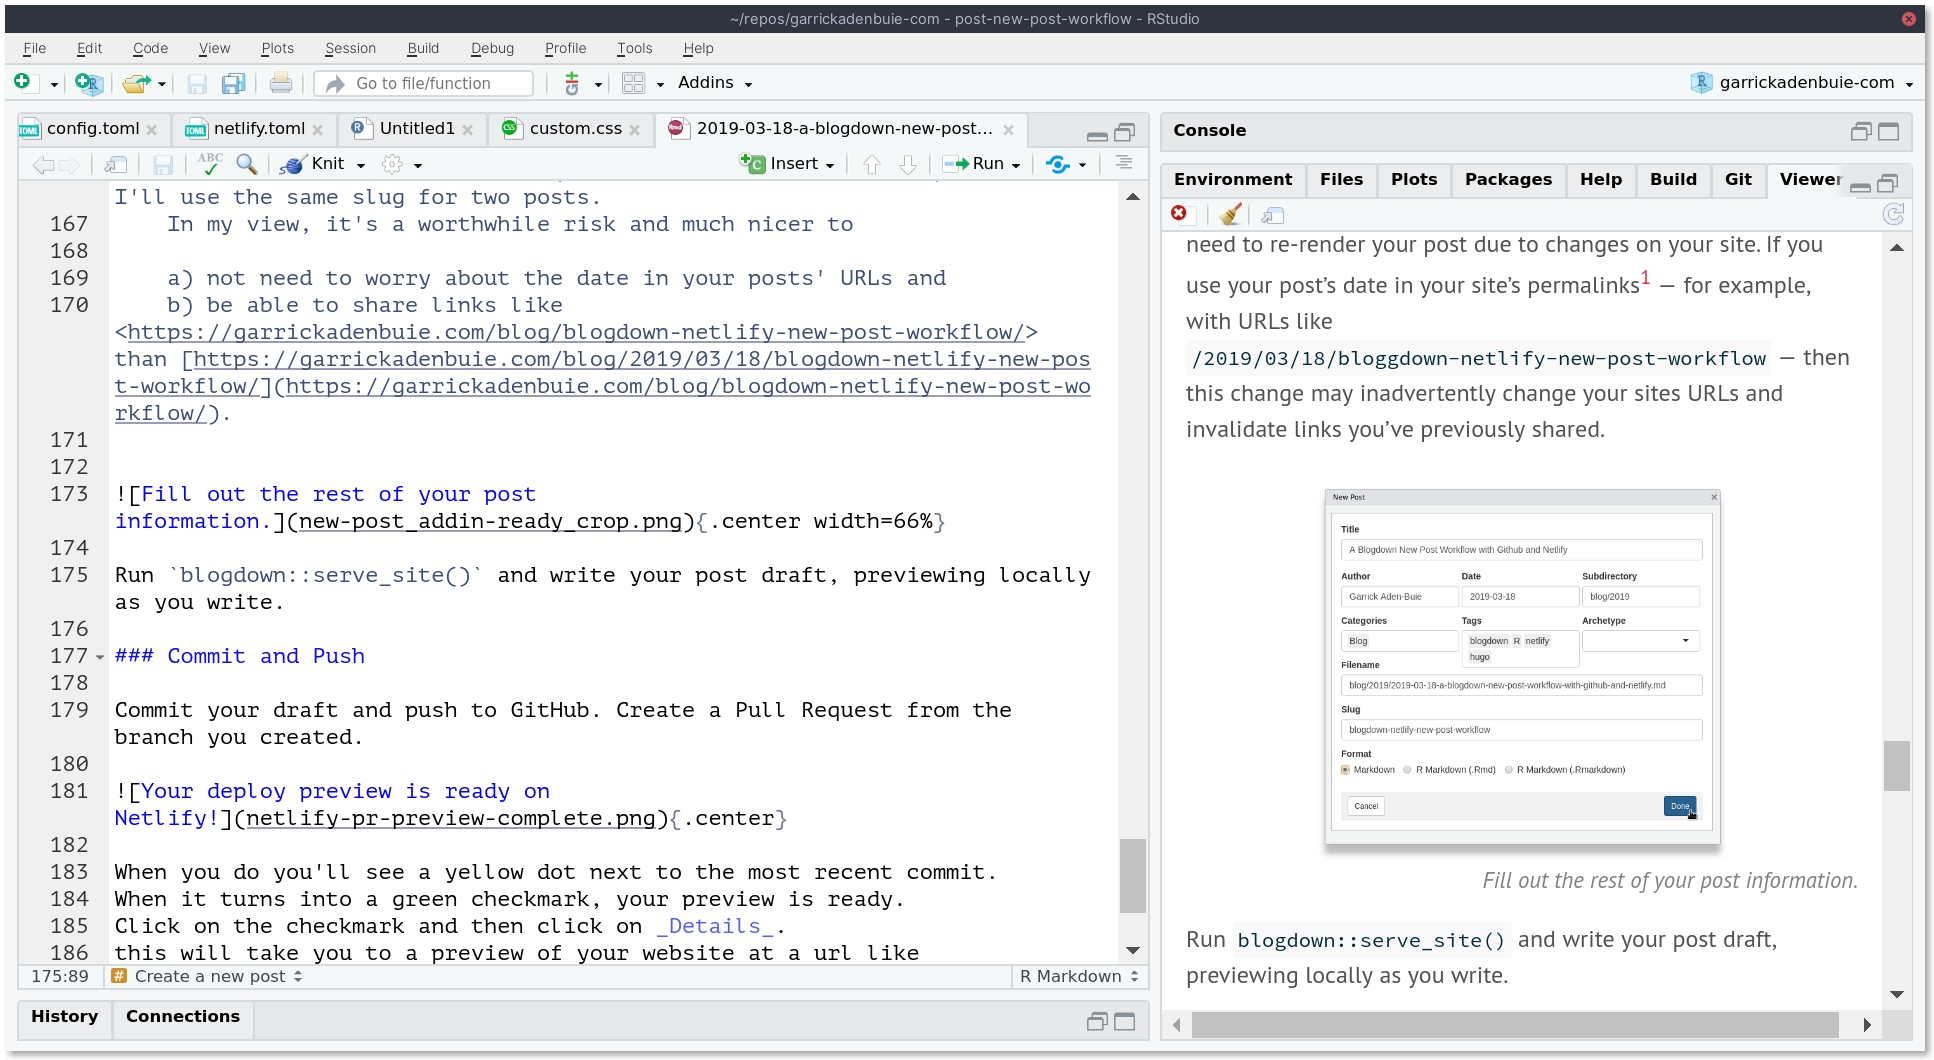Open the Addins dropdown

point(715,83)
